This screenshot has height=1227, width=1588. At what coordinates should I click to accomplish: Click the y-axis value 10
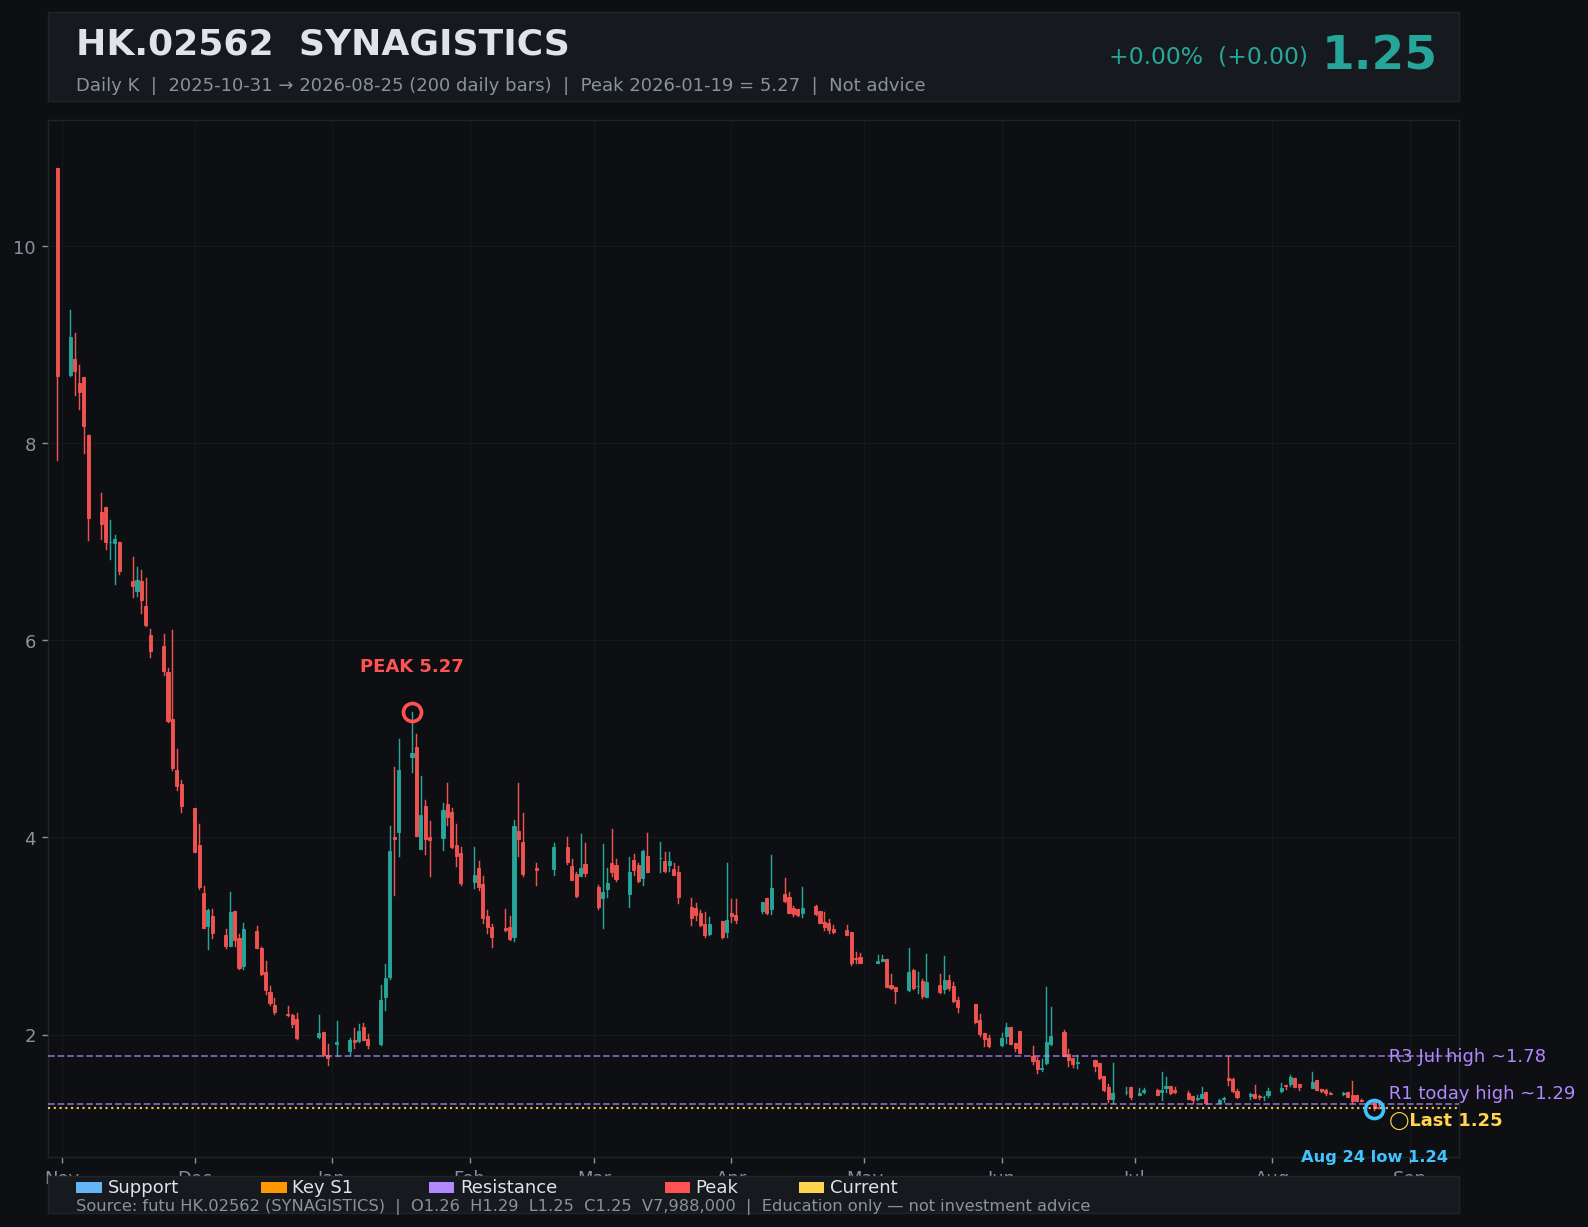pyautogui.click(x=24, y=247)
